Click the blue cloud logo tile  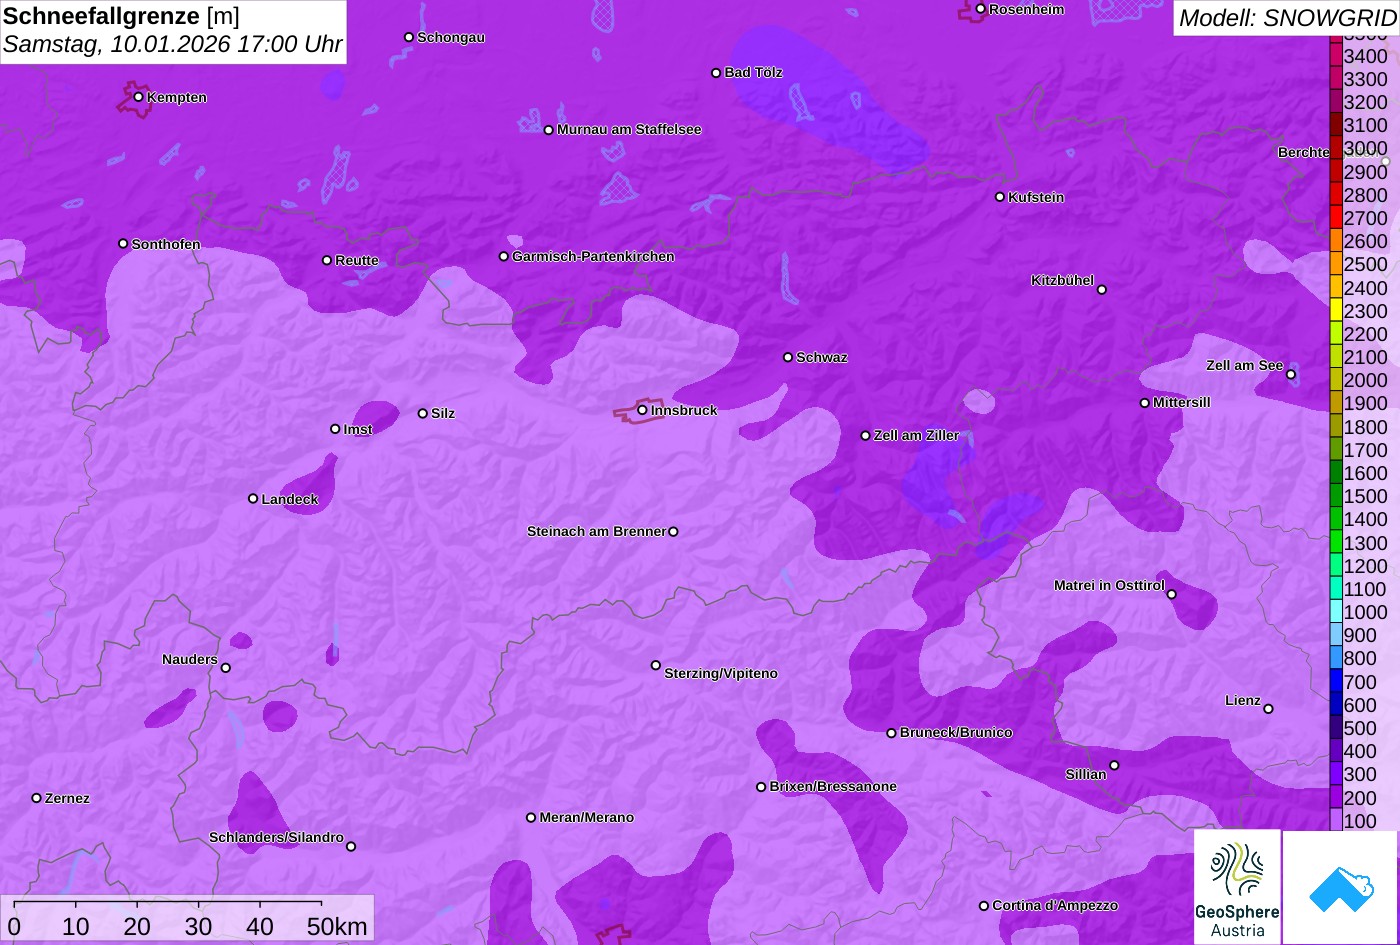click(x=1340, y=887)
